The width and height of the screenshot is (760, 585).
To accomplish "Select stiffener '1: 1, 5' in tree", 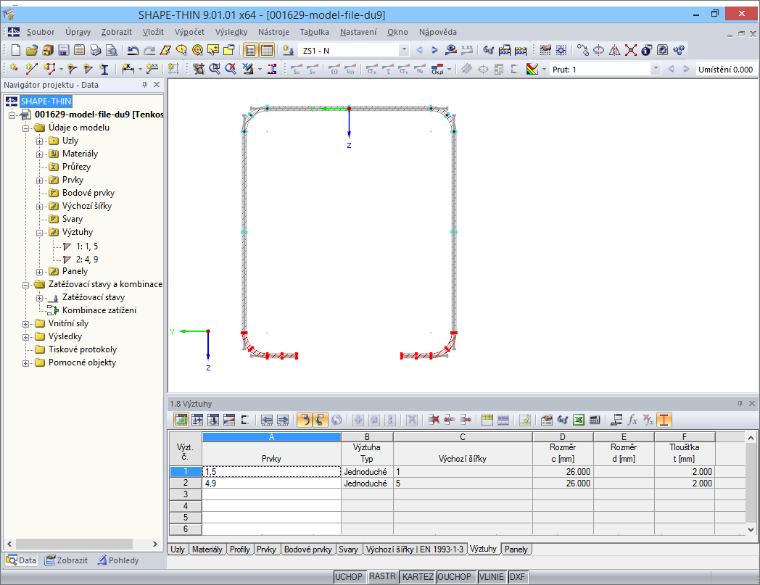I will 87,246.
